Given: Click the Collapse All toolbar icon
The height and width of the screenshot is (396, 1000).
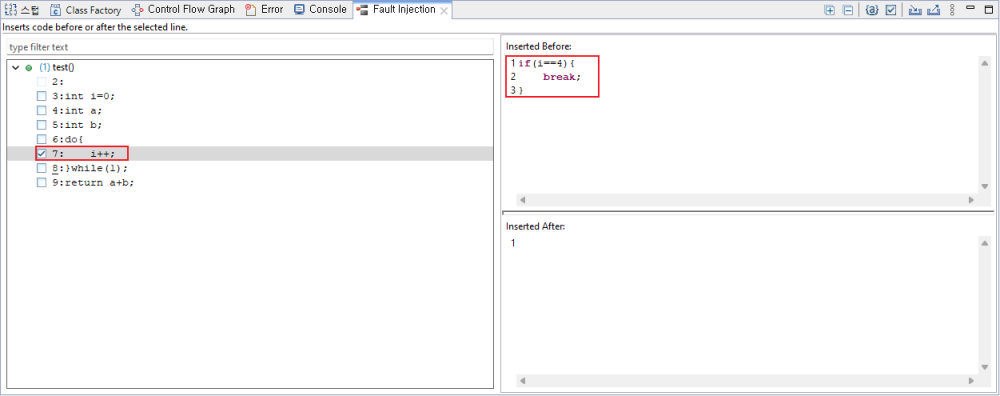Looking at the screenshot, I should pos(848,10).
